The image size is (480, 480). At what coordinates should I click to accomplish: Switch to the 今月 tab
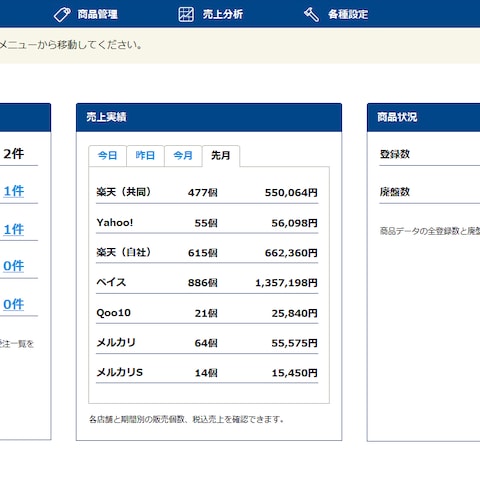tap(183, 156)
